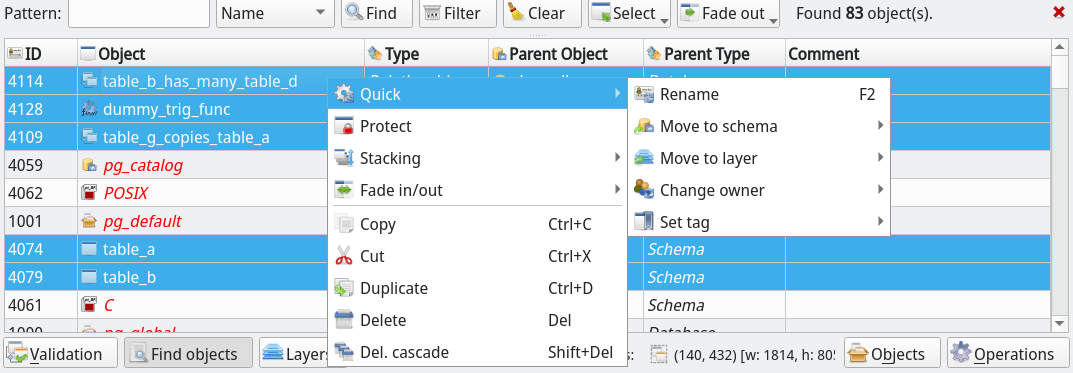1073x373 pixels.
Task: Open the Stacking submenu entry
Action: 475,158
